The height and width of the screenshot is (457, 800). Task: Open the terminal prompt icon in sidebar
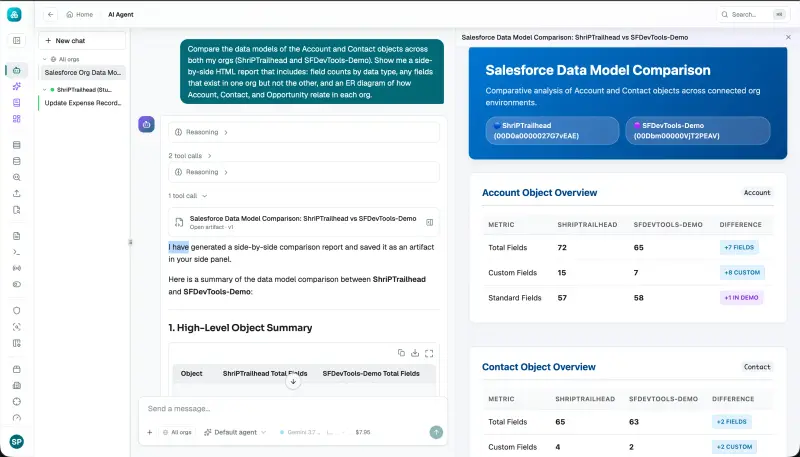click(16, 252)
